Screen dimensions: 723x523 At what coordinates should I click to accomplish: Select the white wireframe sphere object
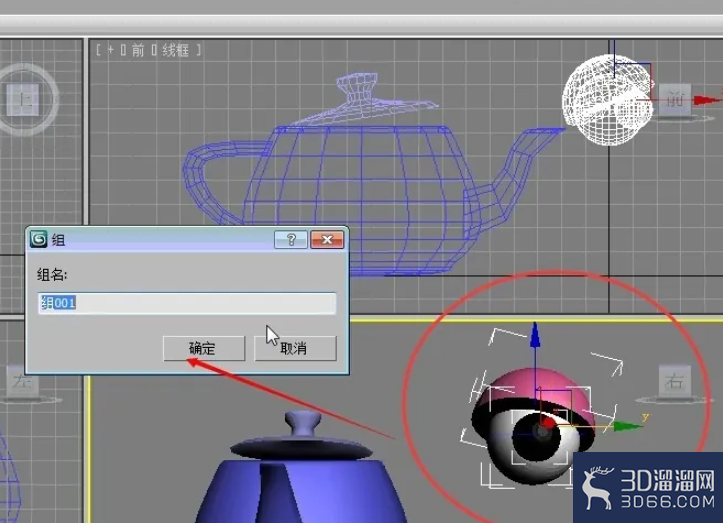(608, 100)
